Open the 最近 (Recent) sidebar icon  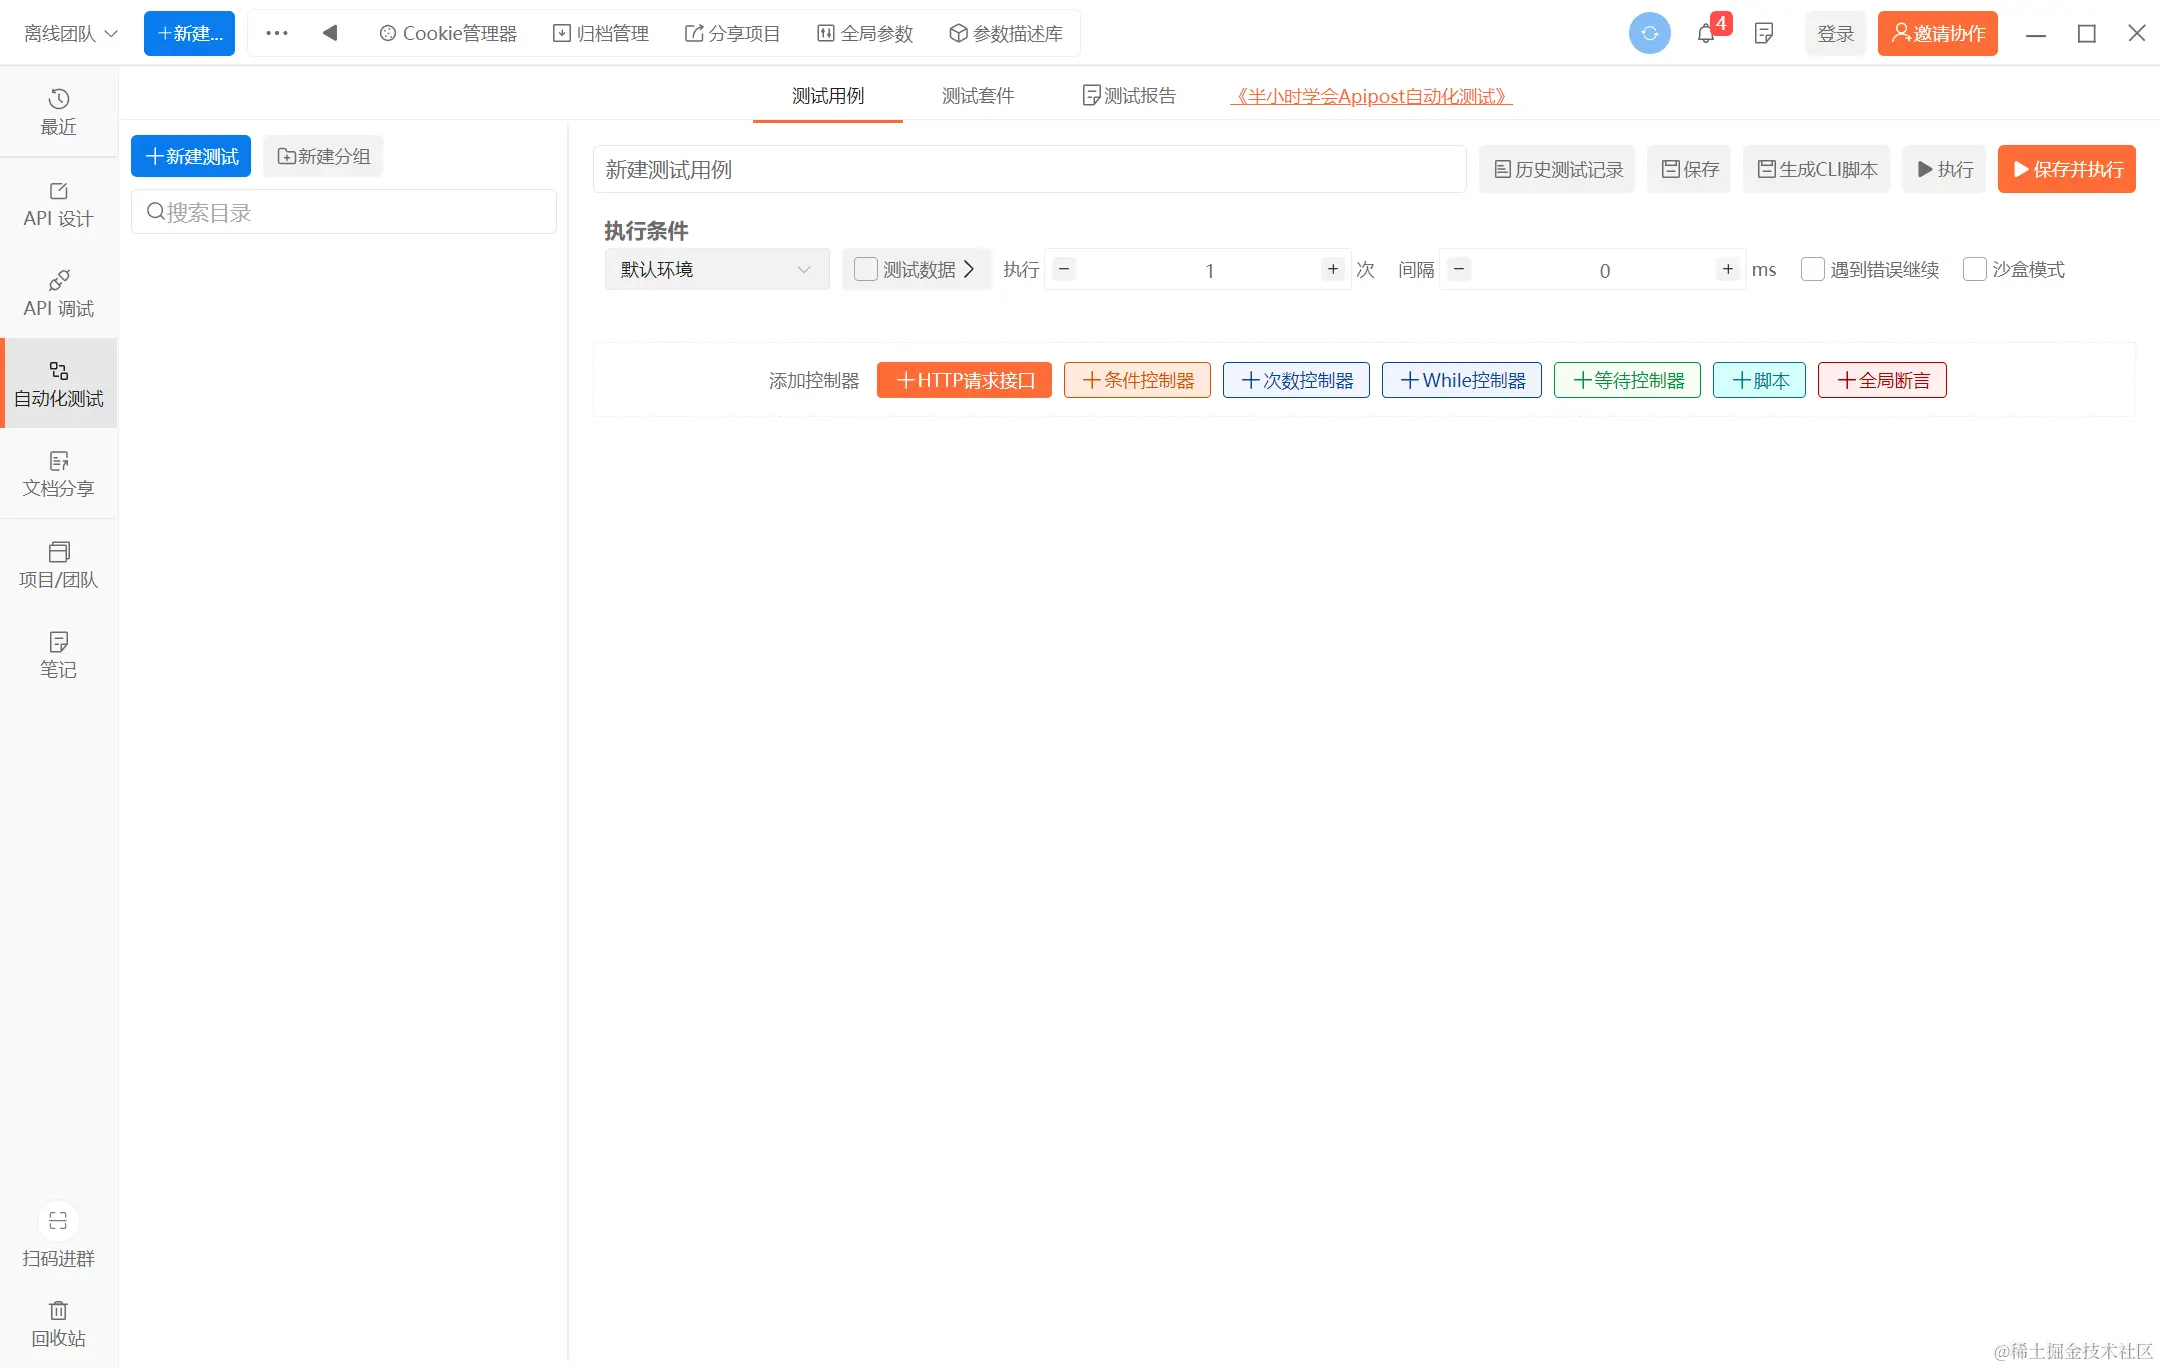[58, 111]
